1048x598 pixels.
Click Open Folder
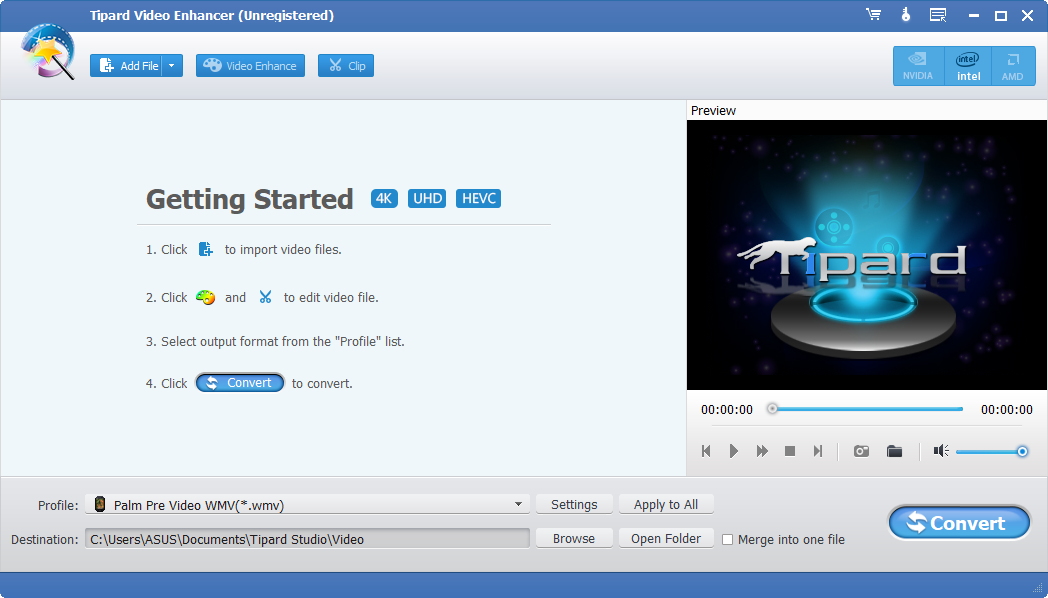click(666, 539)
